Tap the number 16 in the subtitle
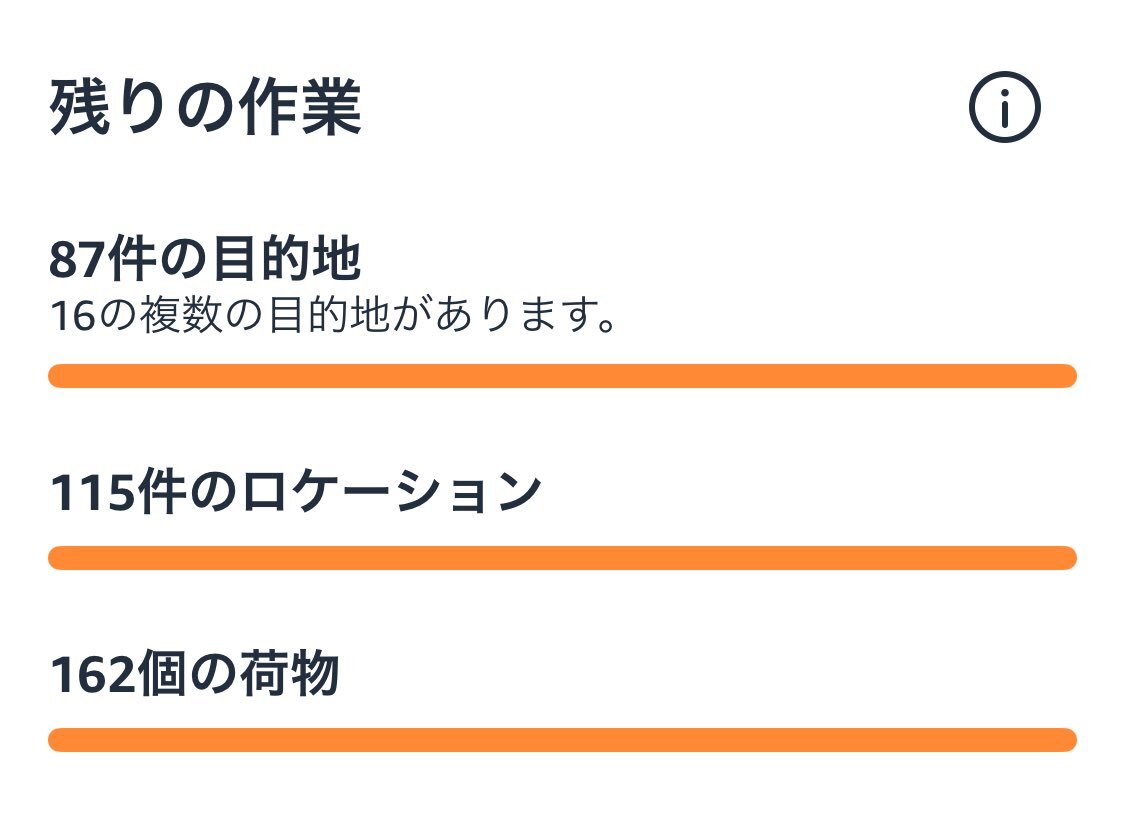The height and width of the screenshot is (835, 1125). (72, 316)
